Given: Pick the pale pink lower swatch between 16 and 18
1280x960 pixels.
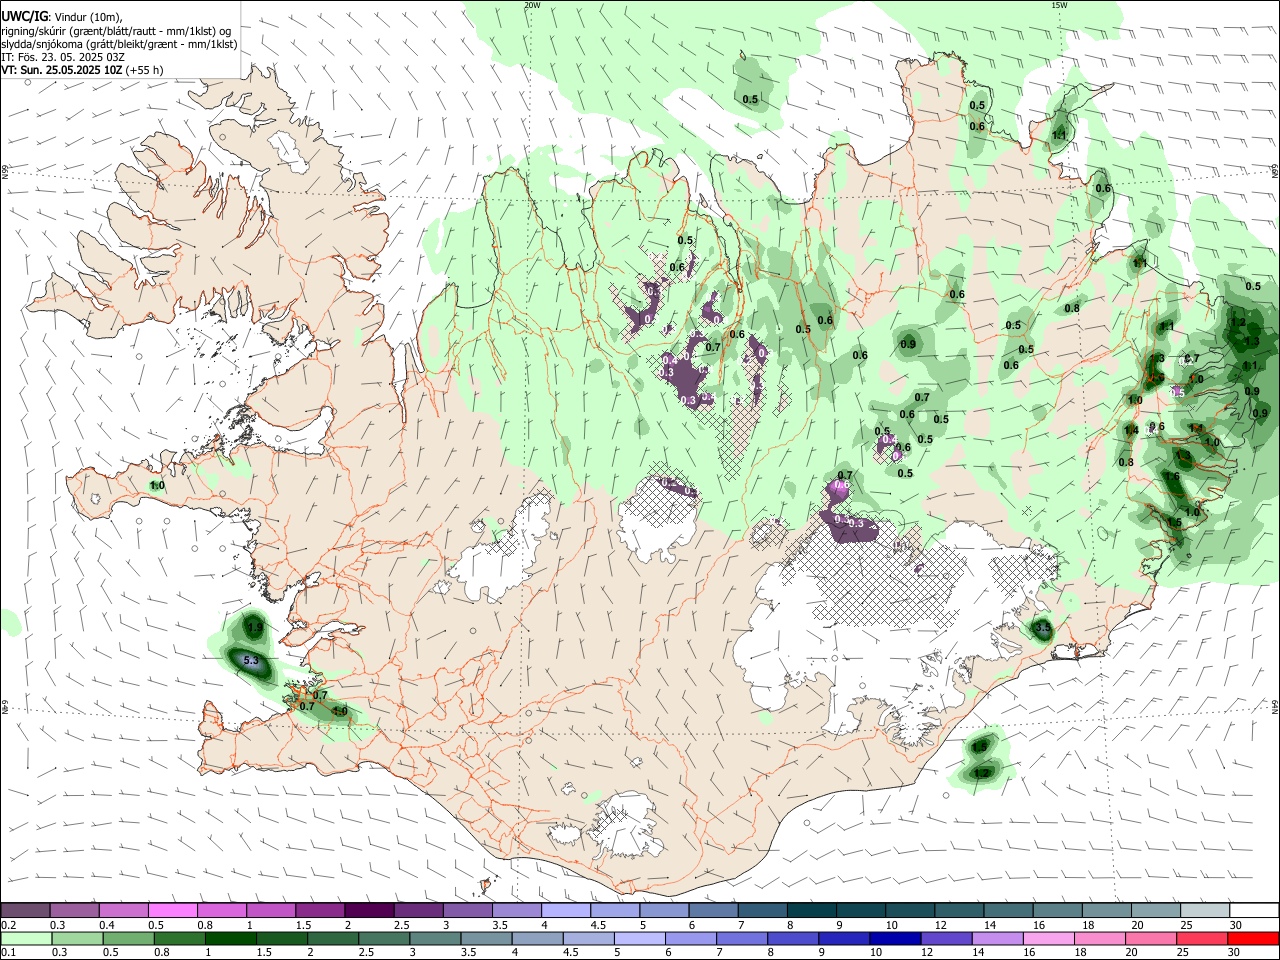Looking at the screenshot, I should click(x=1049, y=939).
